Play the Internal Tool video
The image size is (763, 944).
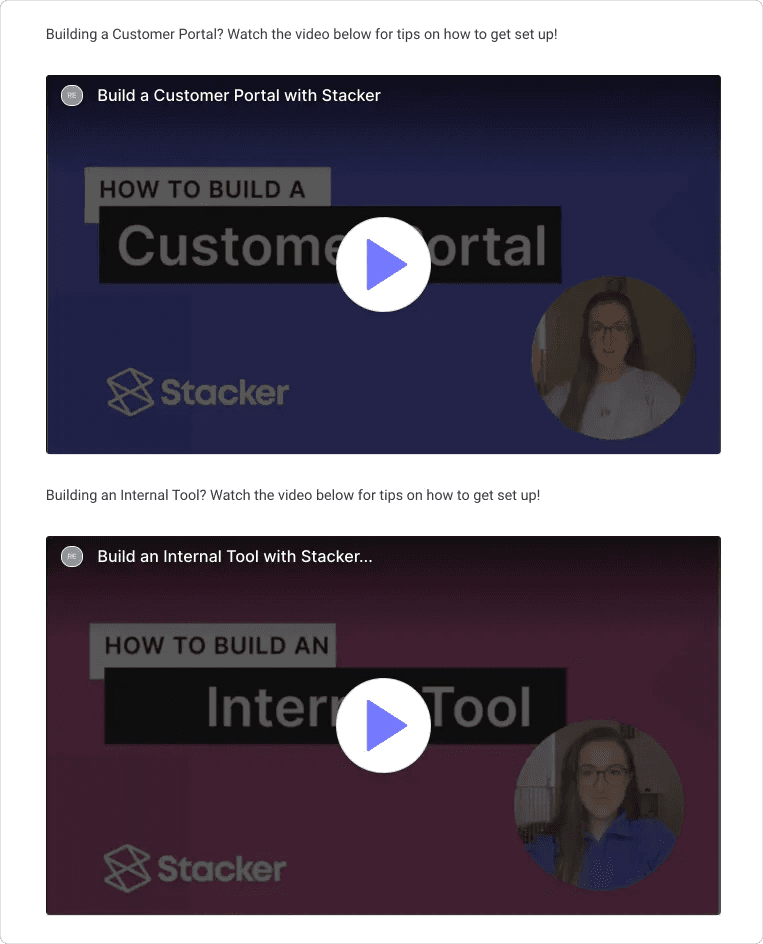383,725
